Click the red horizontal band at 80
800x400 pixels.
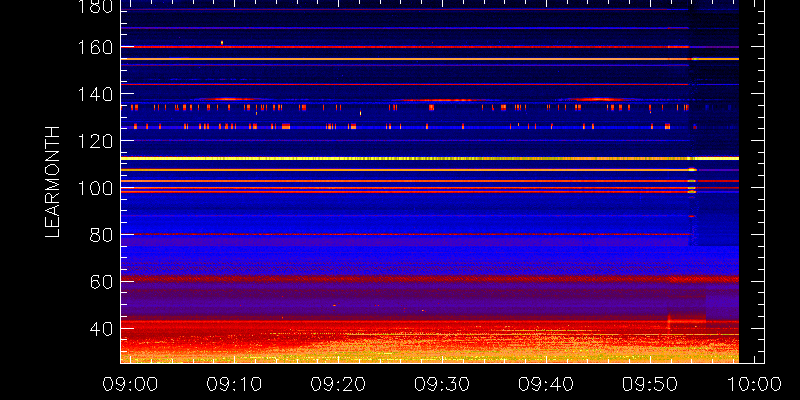coord(405,235)
